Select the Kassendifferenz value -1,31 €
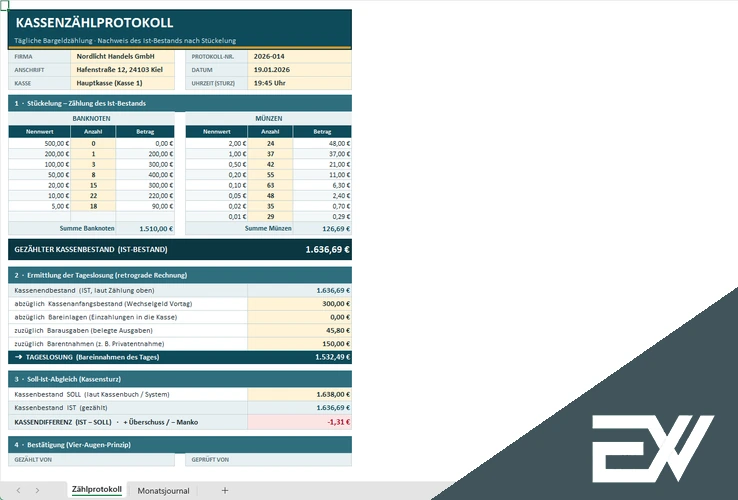Viewport: 738px width, 500px height. point(299,422)
